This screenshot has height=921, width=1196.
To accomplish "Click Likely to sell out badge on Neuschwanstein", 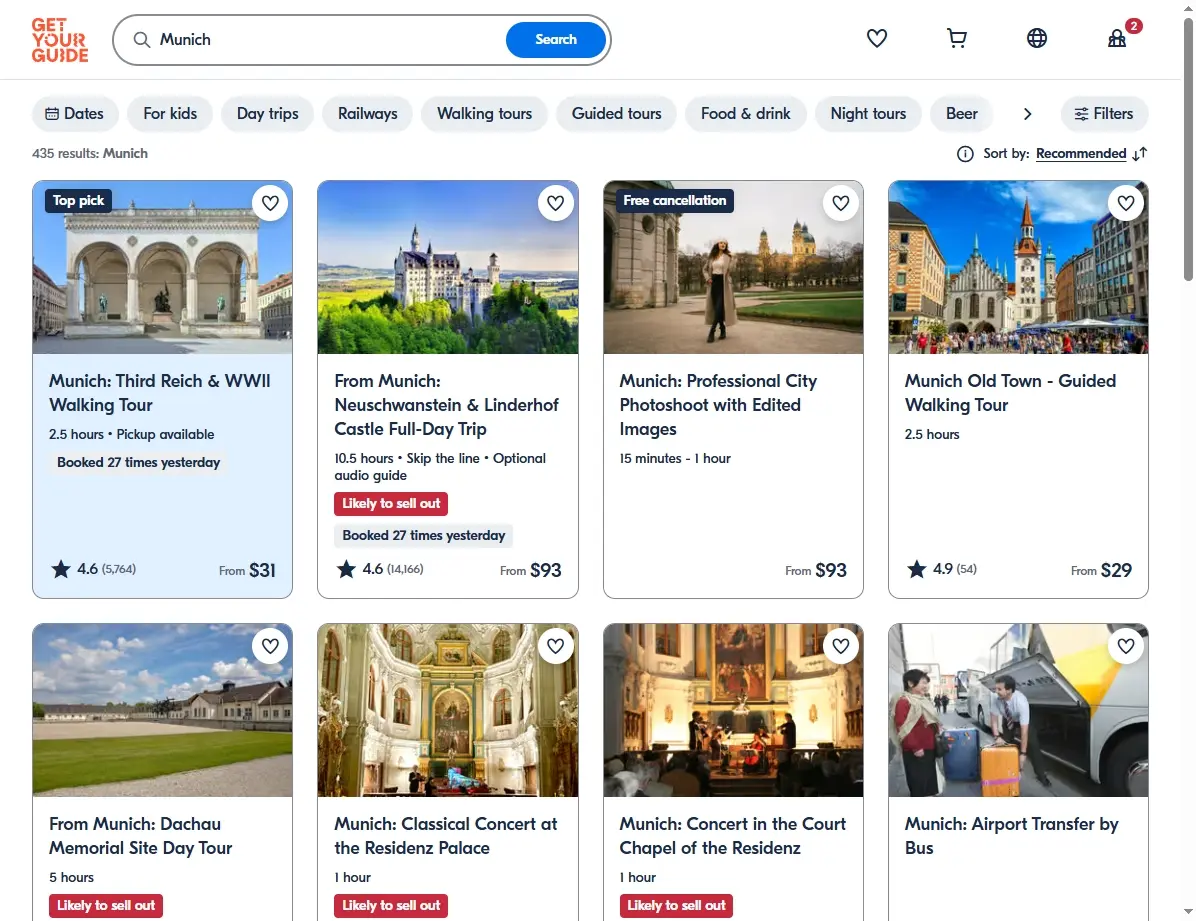I will [391, 504].
